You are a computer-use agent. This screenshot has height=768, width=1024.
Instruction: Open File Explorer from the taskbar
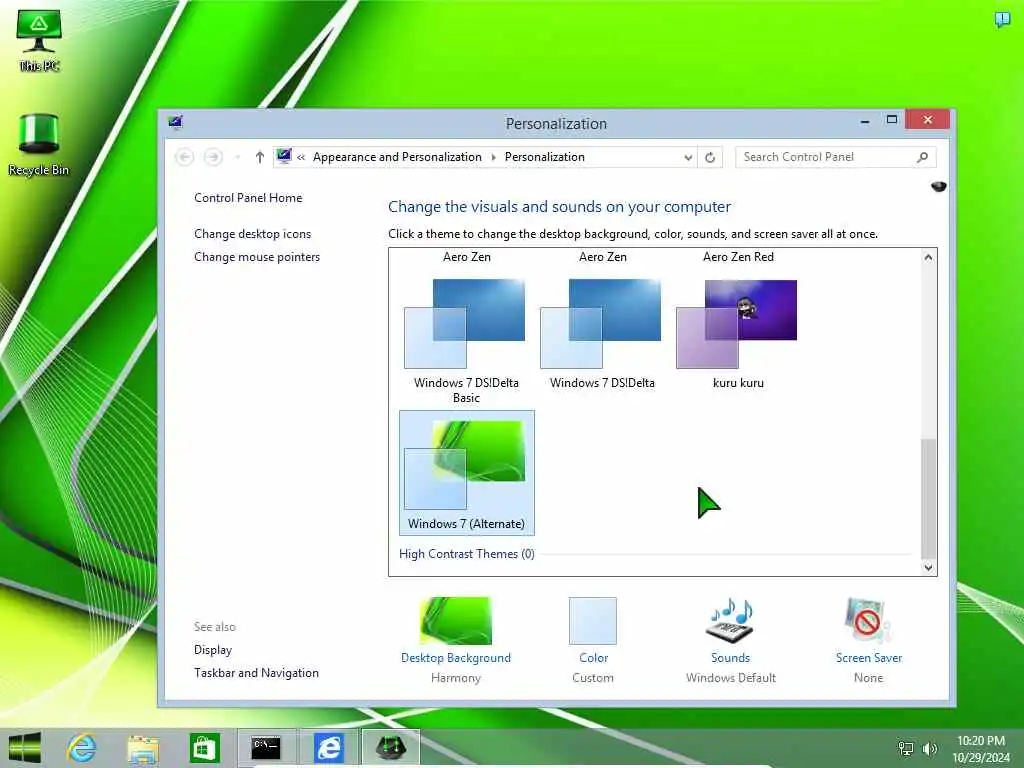[x=143, y=748]
